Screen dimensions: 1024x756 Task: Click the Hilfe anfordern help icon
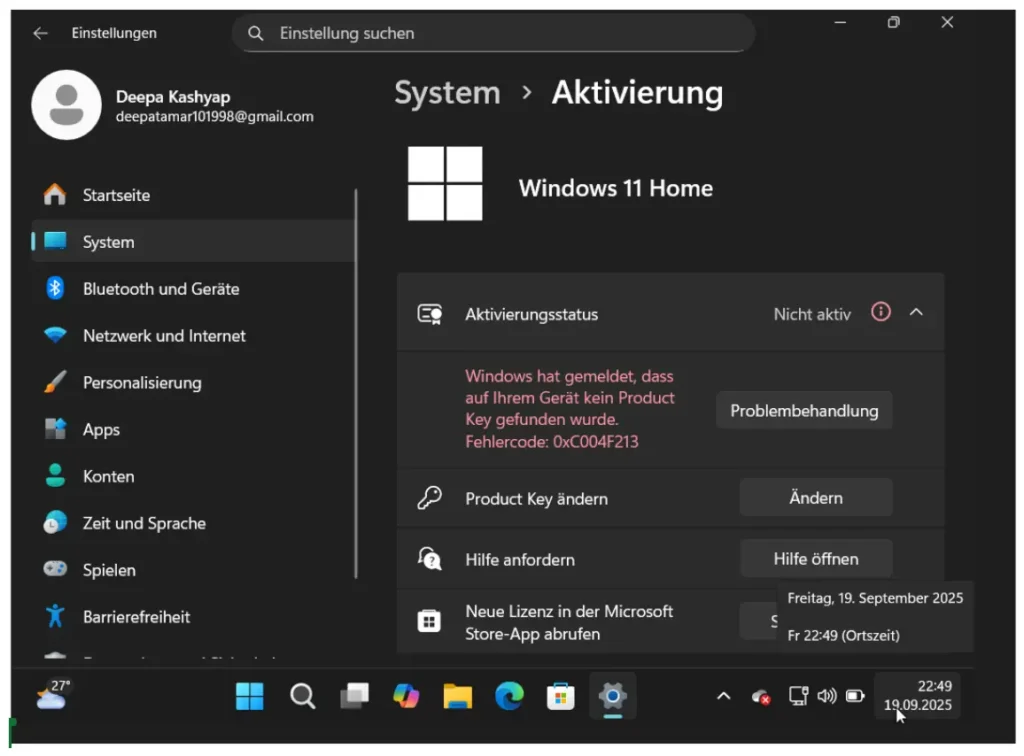coord(429,559)
